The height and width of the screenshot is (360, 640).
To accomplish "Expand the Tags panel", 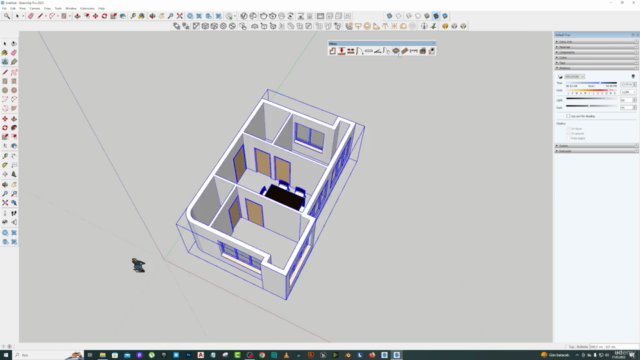I will pos(596,63).
